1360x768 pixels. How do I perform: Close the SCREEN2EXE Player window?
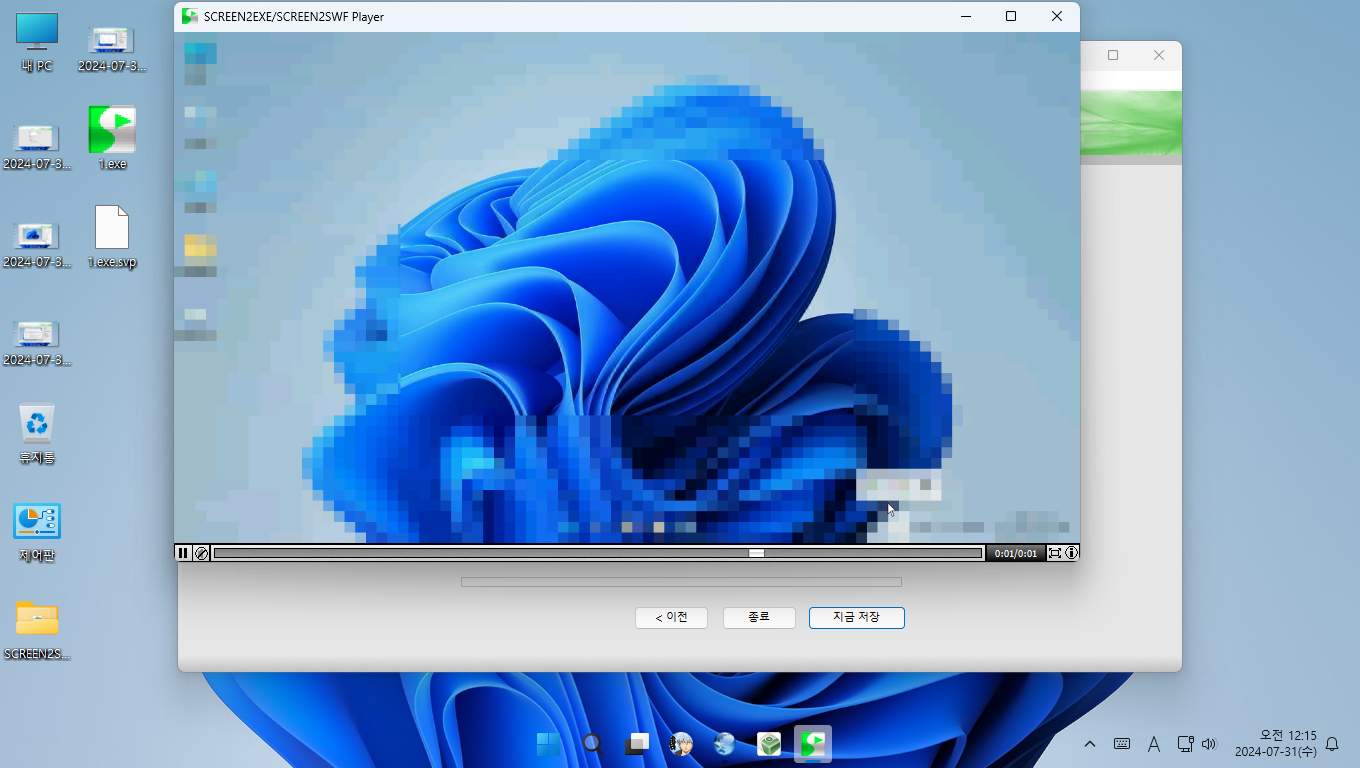(x=1057, y=16)
